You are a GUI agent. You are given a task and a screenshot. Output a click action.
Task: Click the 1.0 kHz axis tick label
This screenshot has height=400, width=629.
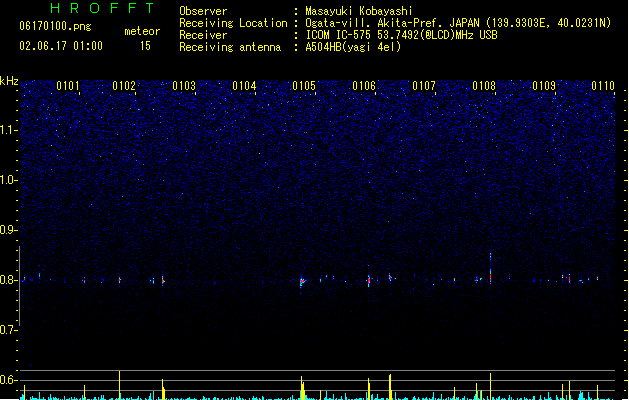(8, 180)
